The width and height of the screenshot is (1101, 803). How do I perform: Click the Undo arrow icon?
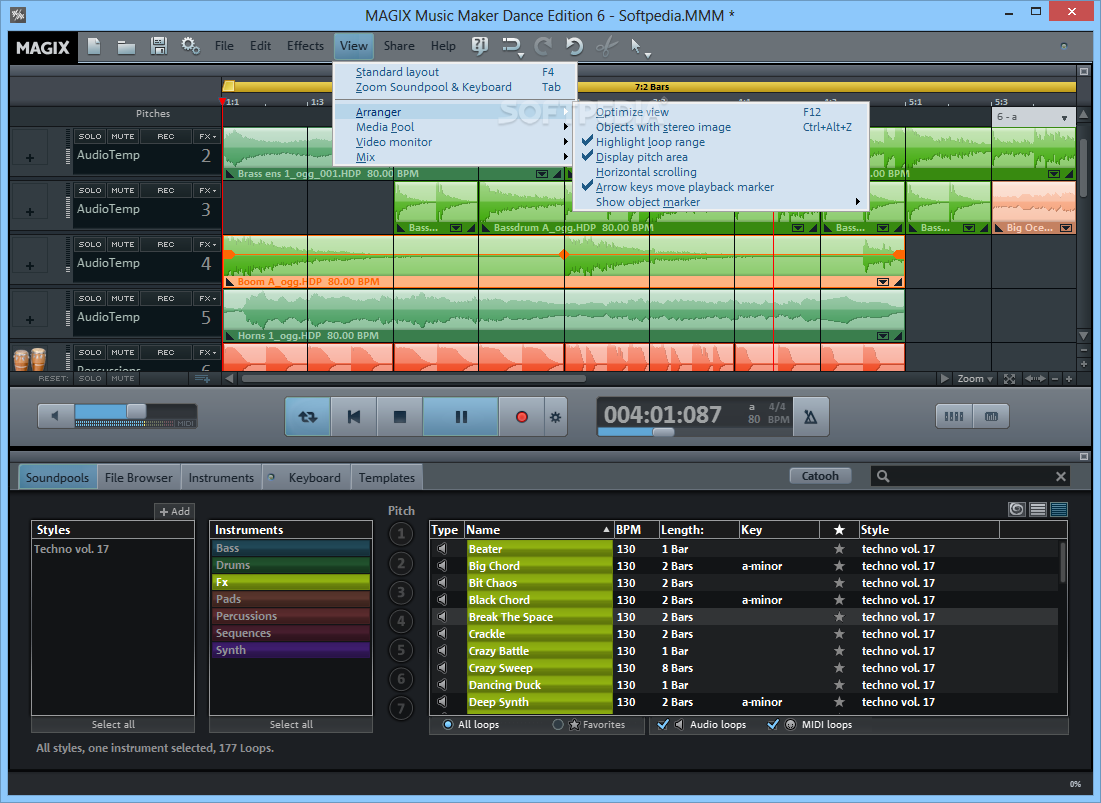(x=574, y=46)
